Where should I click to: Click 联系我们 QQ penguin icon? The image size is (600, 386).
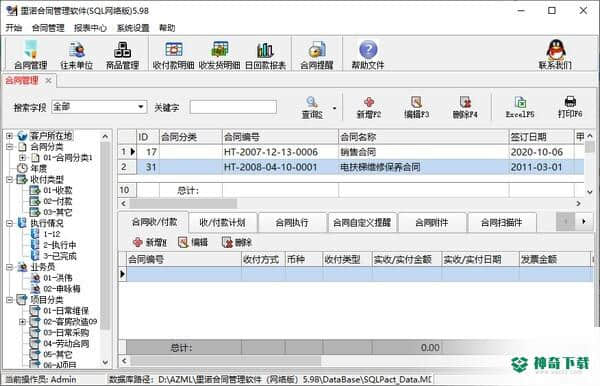(x=555, y=55)
